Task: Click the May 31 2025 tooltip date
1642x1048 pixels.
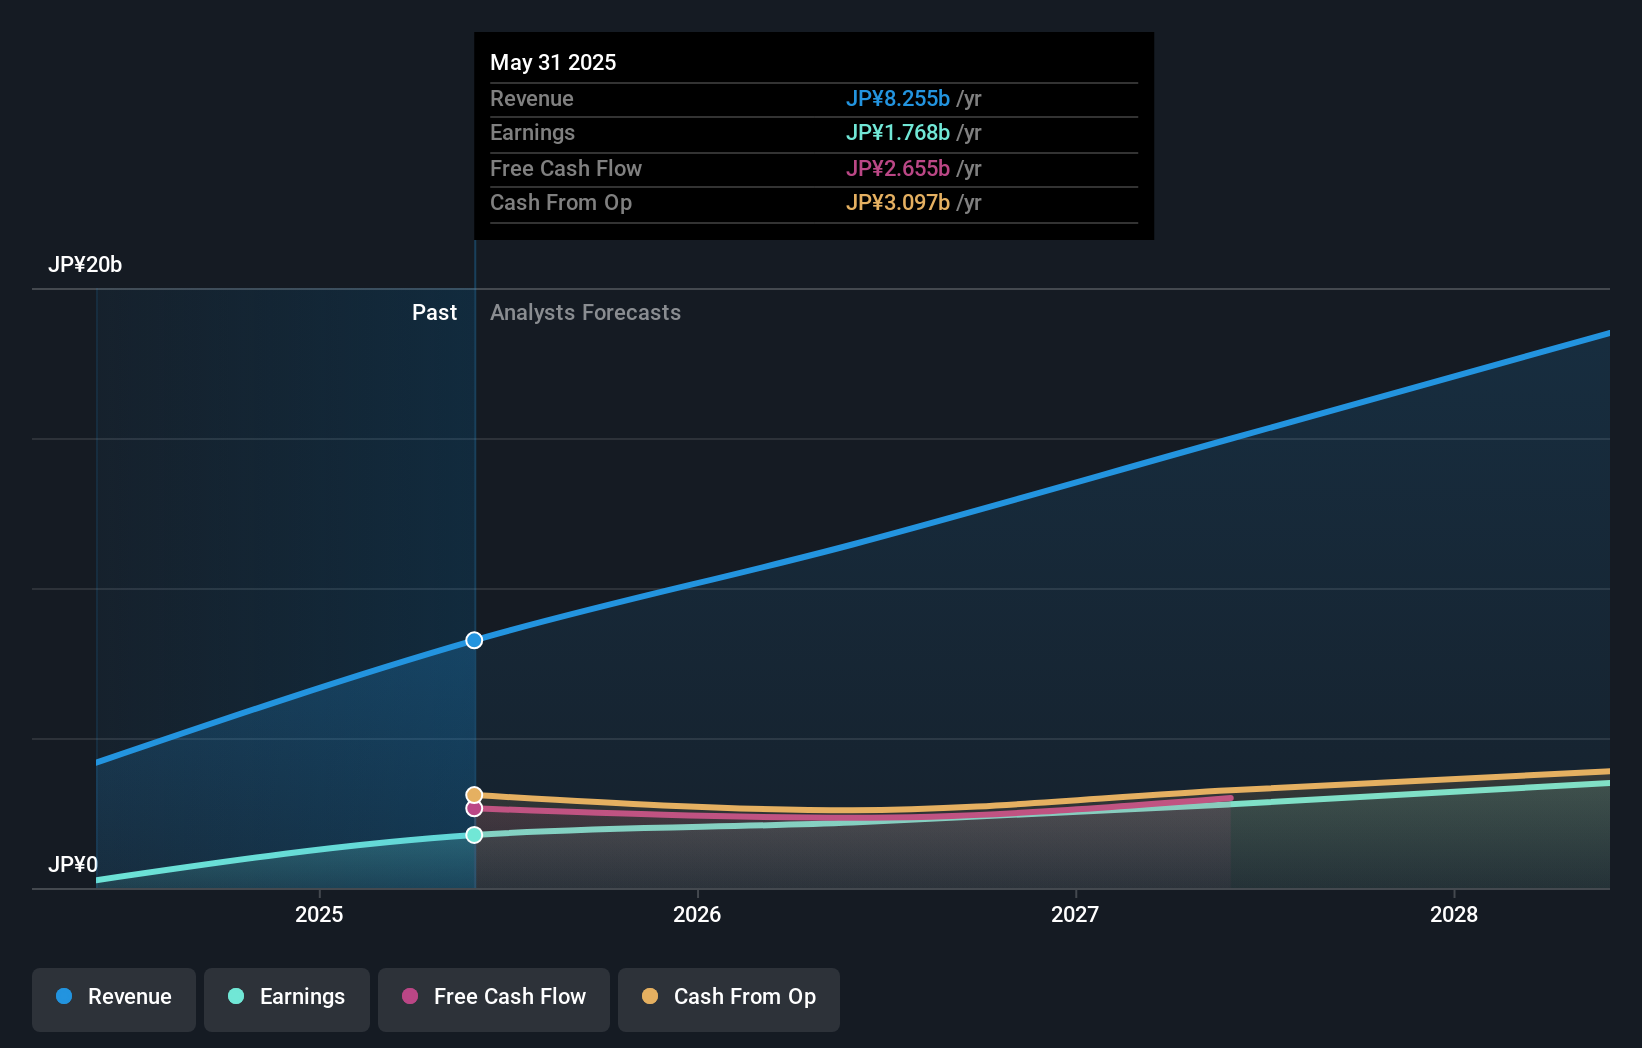Action: tap(553, 62)
